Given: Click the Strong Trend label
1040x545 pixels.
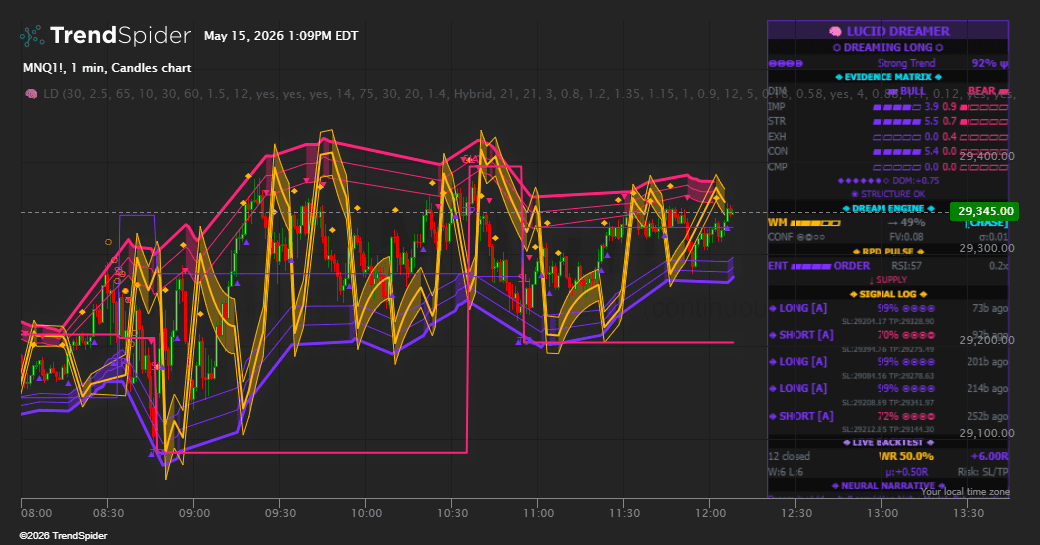Looking at the screenshot, I should pyautogui.click(x=906, y=63).
